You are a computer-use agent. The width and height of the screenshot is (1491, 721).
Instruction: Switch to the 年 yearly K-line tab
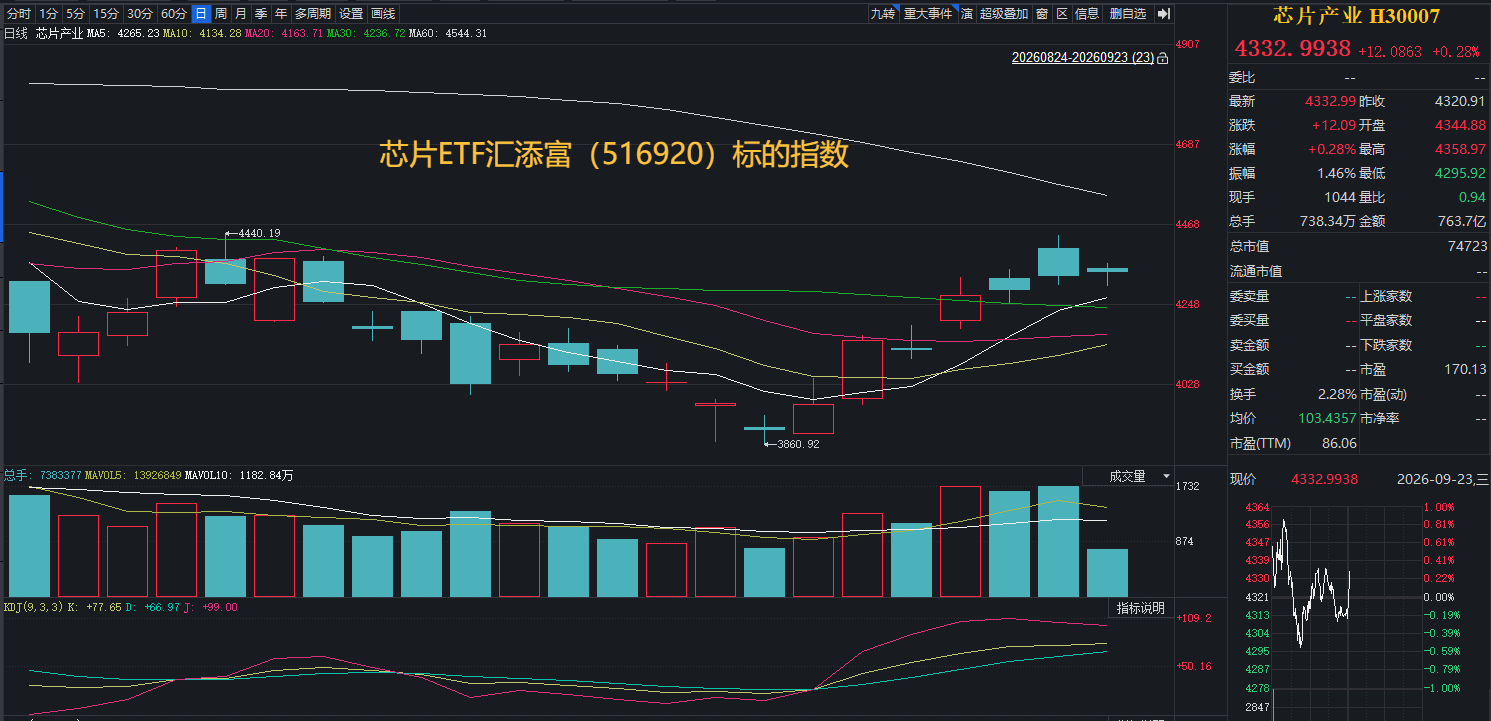coord(281,14)
